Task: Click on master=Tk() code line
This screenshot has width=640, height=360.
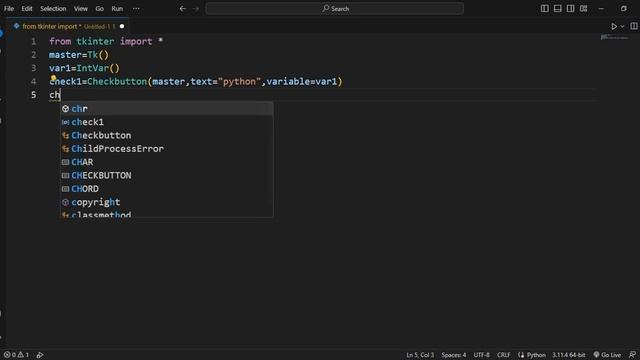Action: [x=79, y=55]
